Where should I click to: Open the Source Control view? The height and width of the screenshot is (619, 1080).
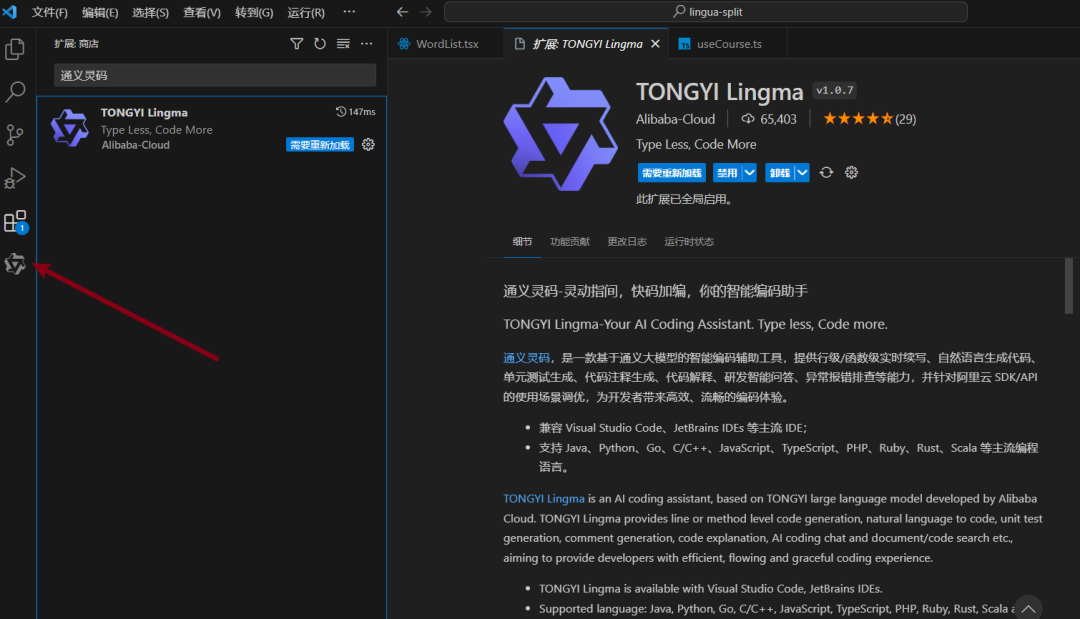(15, 135)
